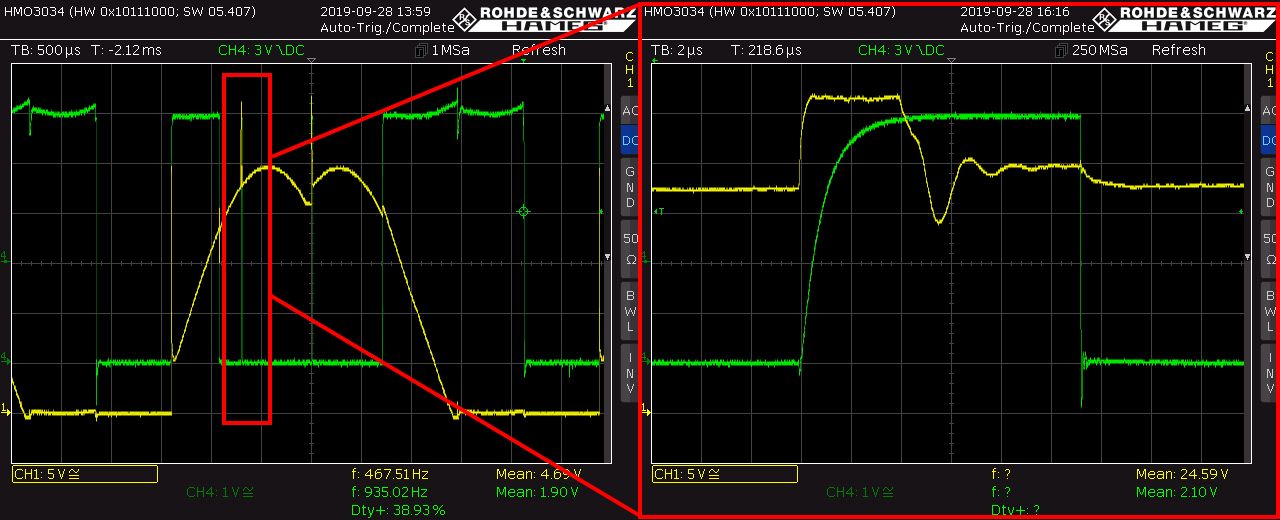This screenshot has width=1280, height=520.
Task: Toggle 50 Ω termination in left scope
Action: [x=629, y=249]
